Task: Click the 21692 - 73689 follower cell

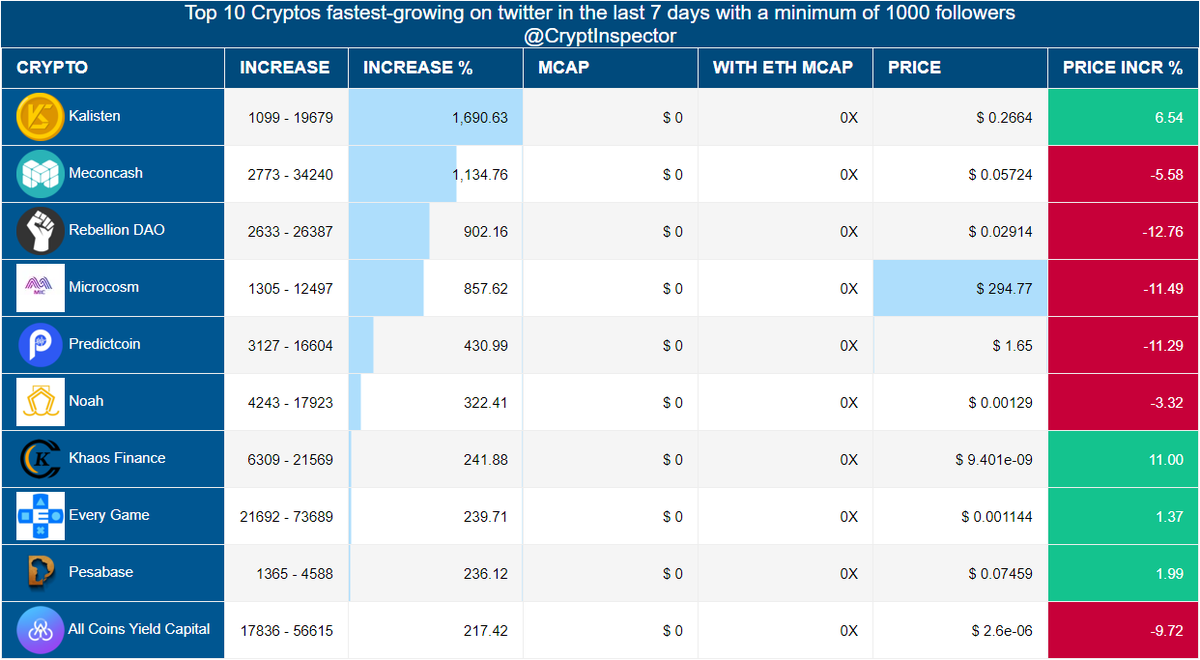Action: (x=286, y=516)
